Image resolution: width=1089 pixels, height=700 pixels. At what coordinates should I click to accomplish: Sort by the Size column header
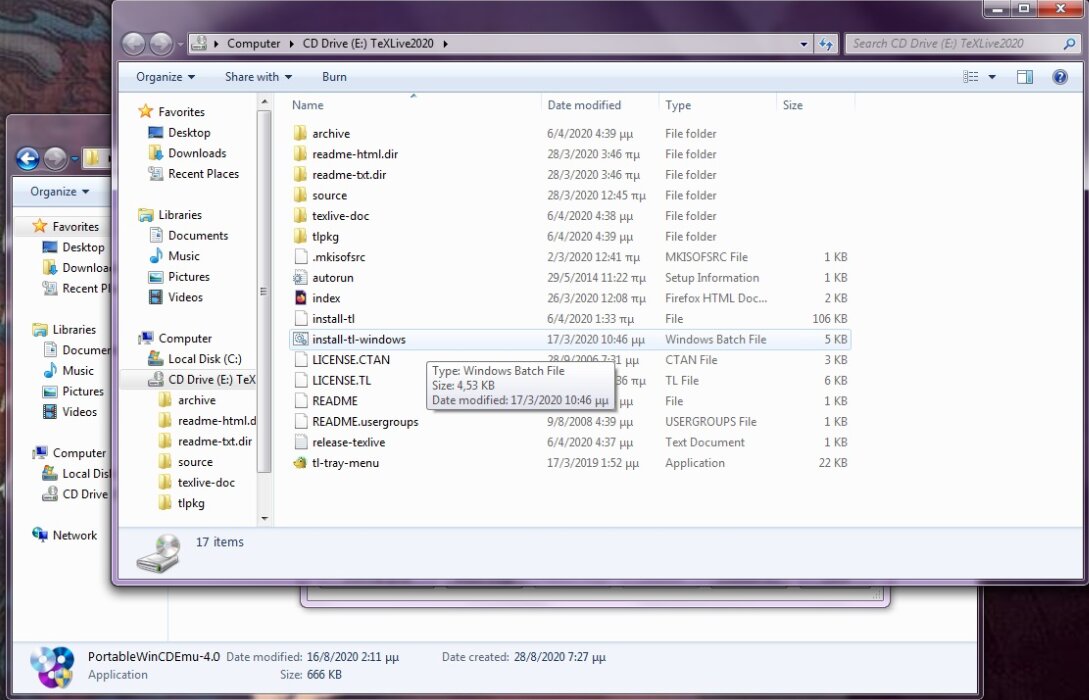point(815,105)
